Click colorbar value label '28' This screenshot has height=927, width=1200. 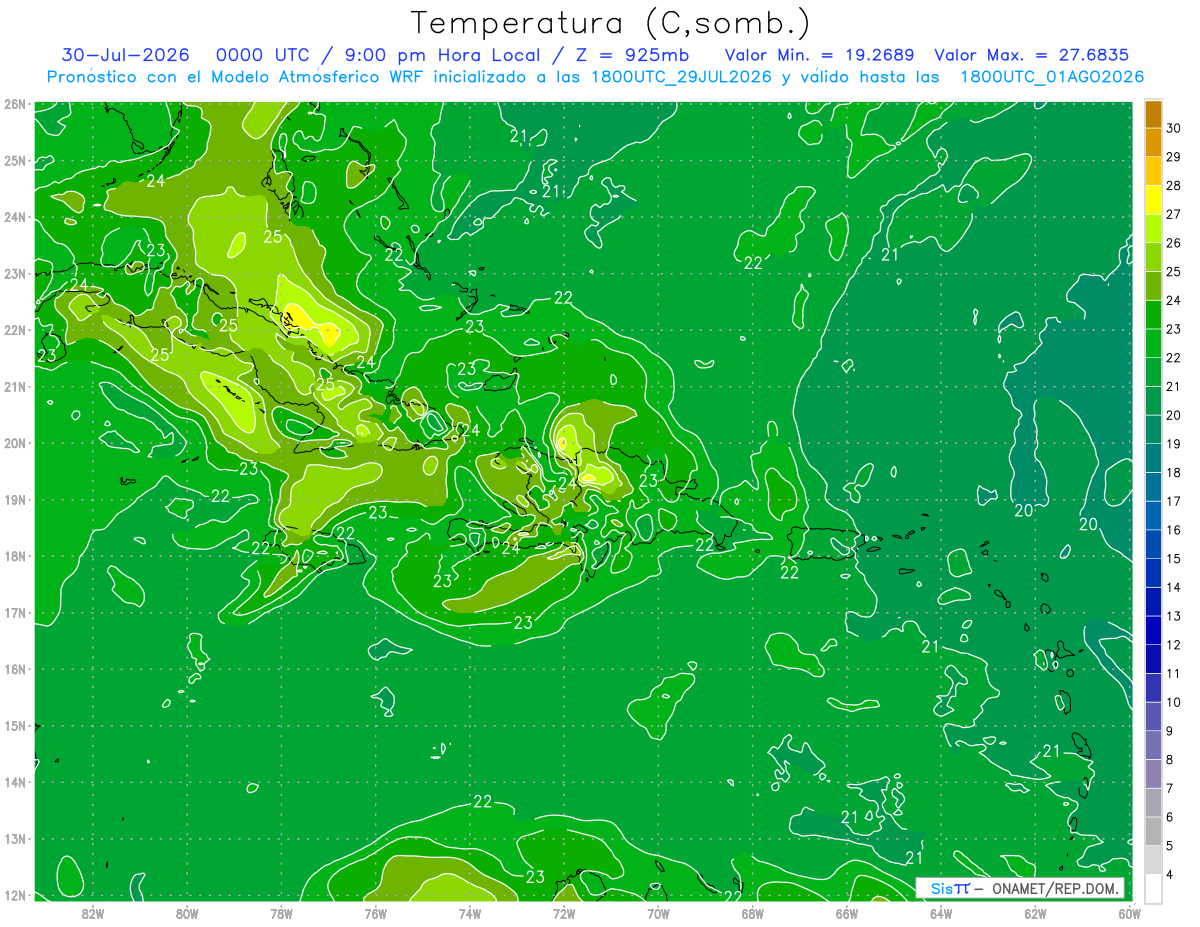[1174, 186]
